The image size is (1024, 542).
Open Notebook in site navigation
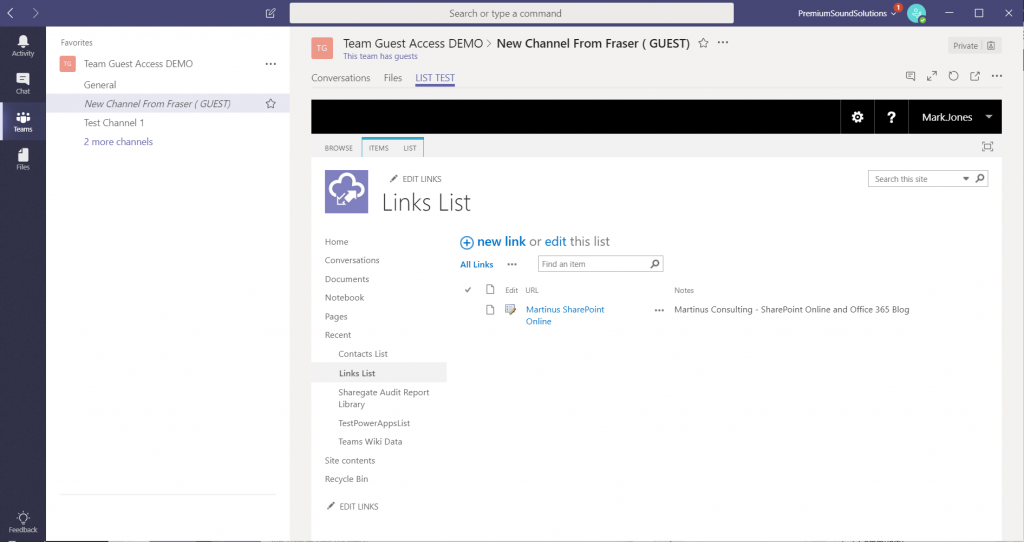point(344,298)
